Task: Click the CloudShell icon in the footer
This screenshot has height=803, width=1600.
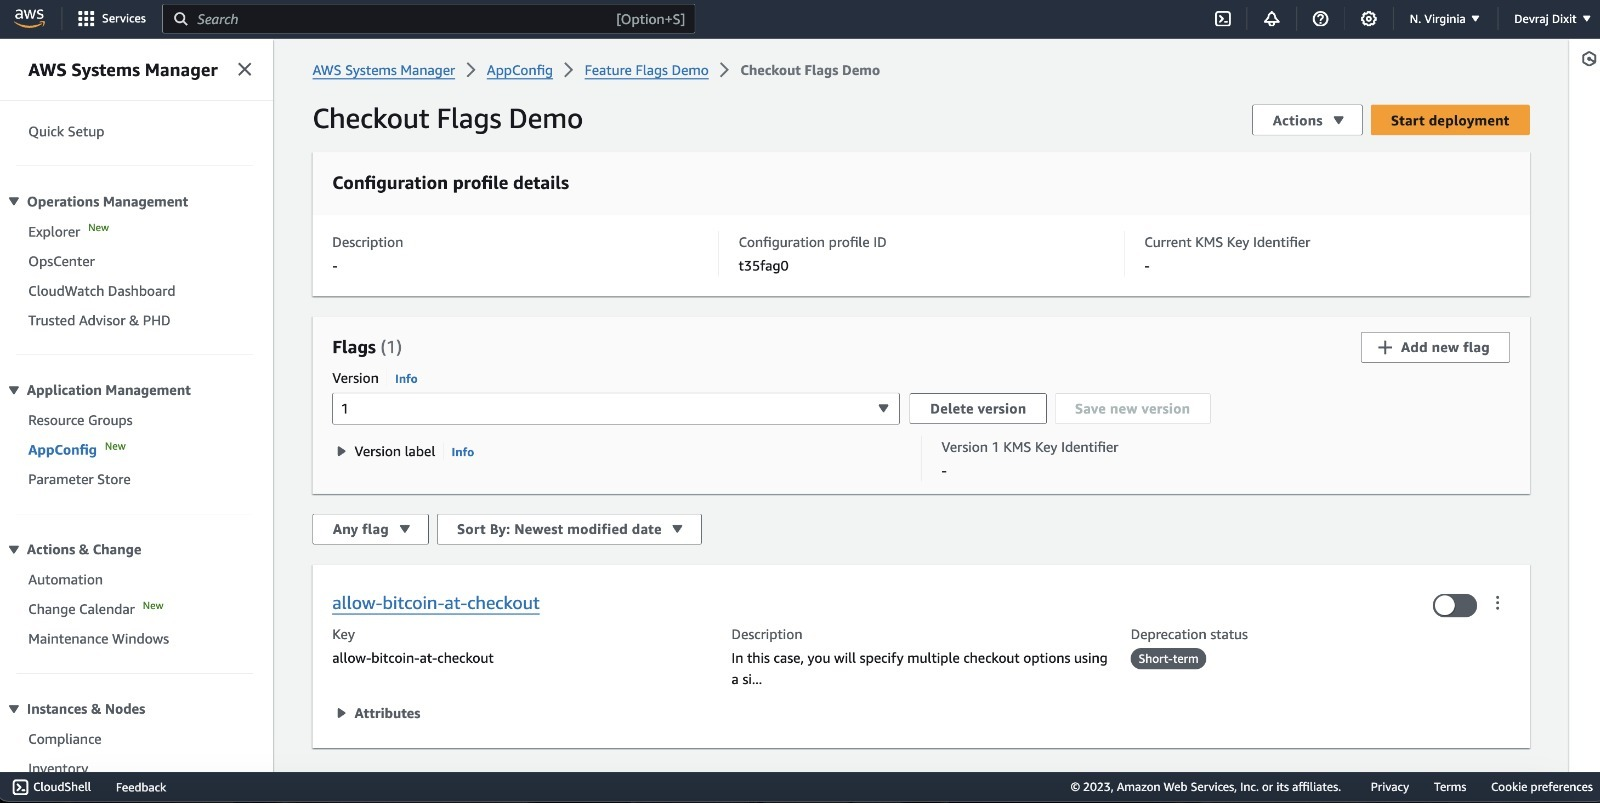Action: pyautogui.click(x=20, y=787)
